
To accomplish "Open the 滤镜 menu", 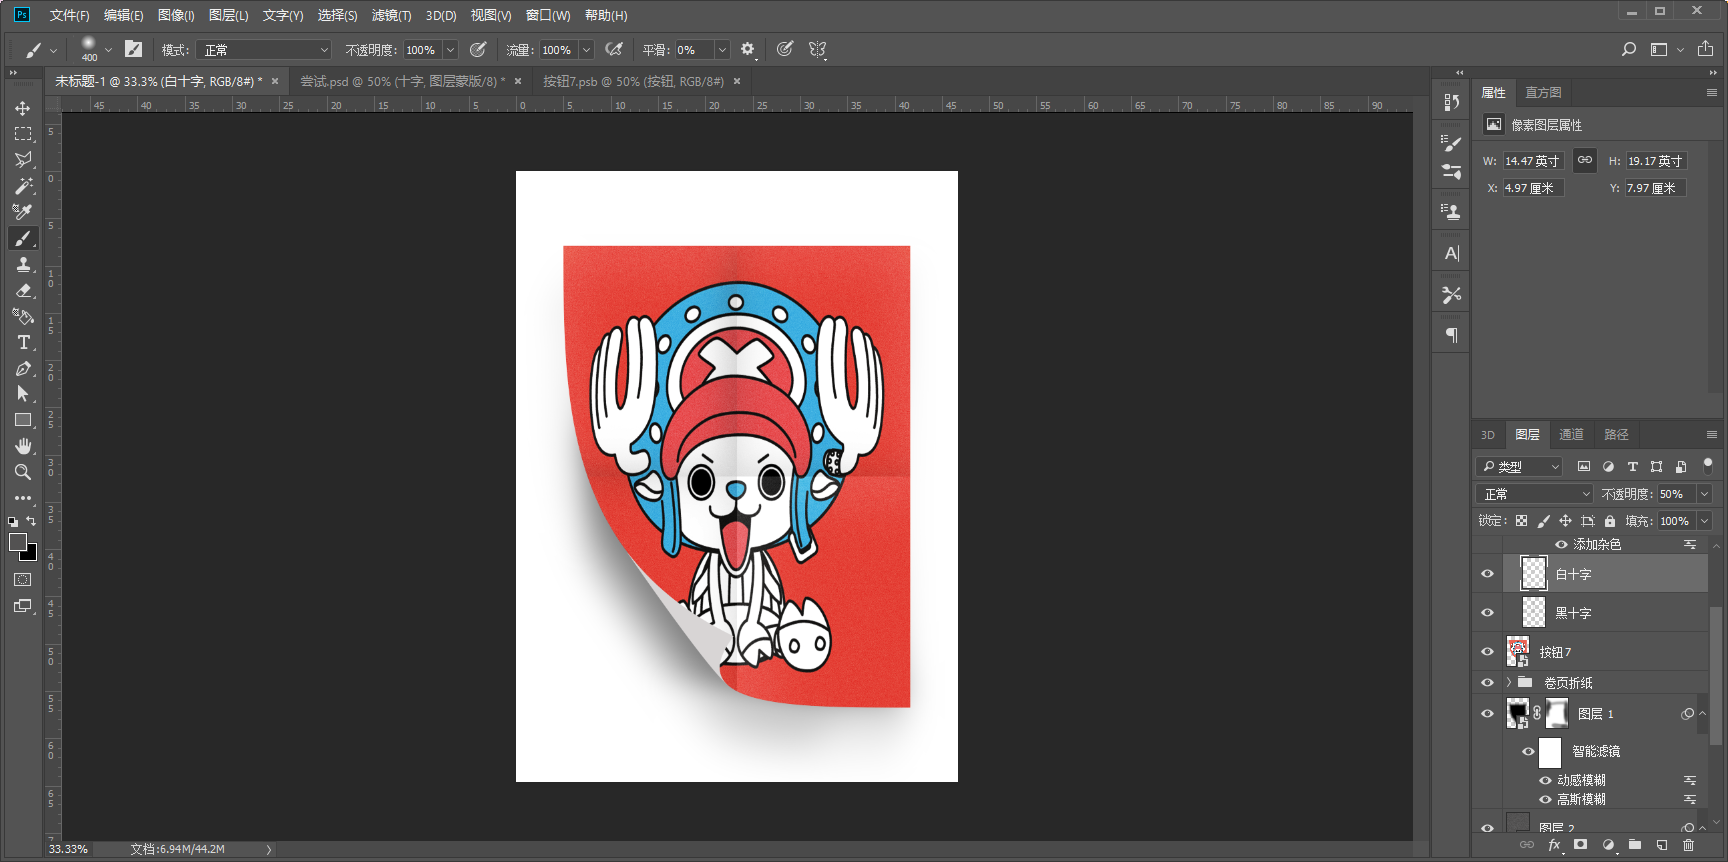I will coord(391,15).
